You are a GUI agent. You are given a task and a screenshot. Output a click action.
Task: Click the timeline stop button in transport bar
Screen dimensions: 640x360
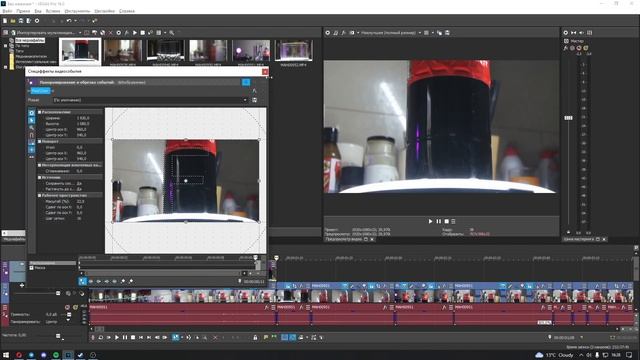[x=133, y=338]
